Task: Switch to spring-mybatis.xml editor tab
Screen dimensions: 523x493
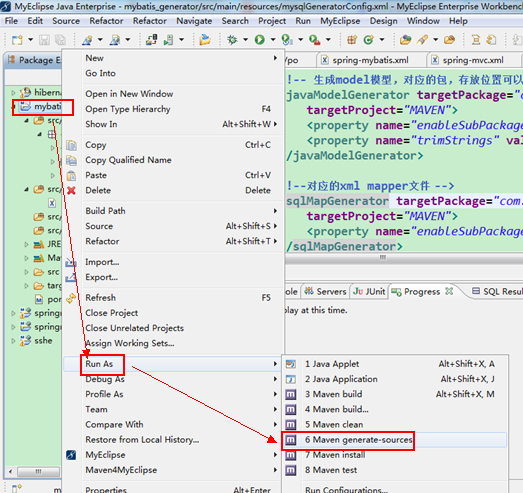Action: (370, 60)
